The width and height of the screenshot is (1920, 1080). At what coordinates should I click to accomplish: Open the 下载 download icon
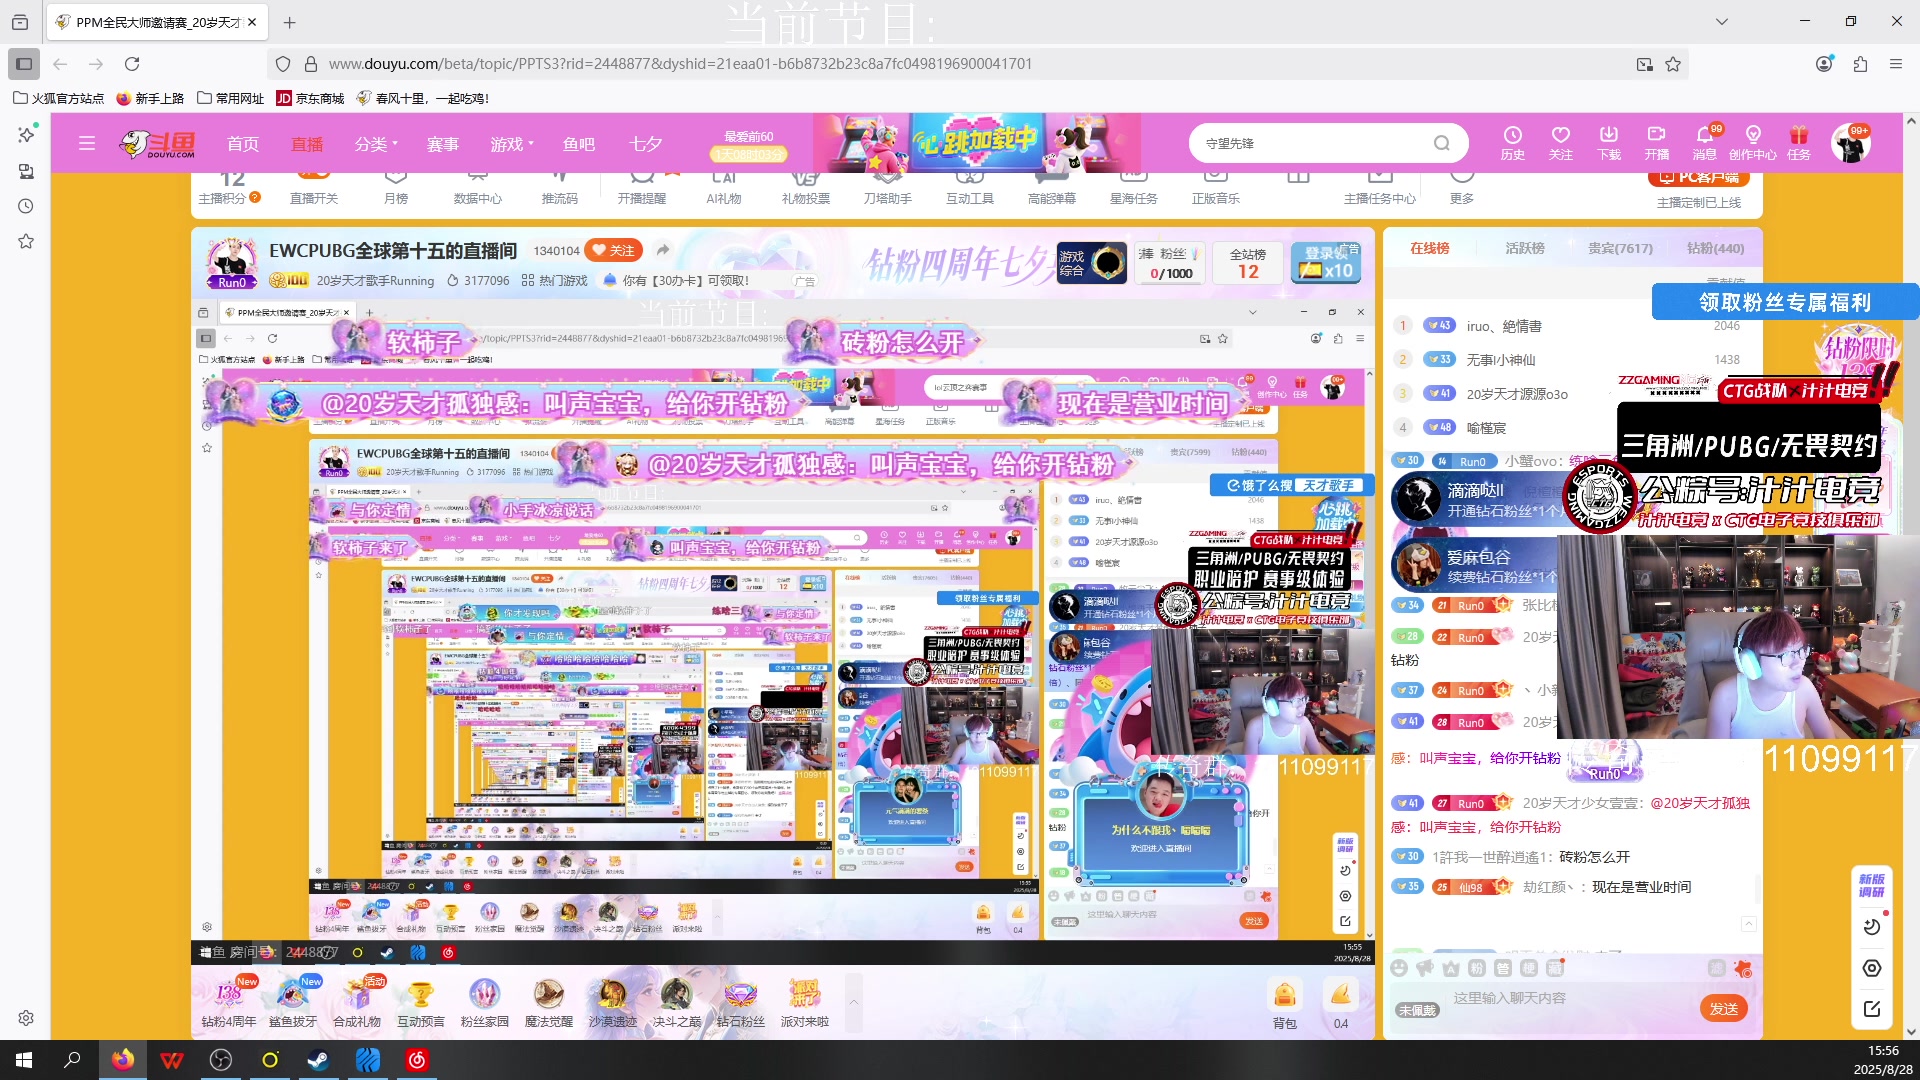(1609, 143)
